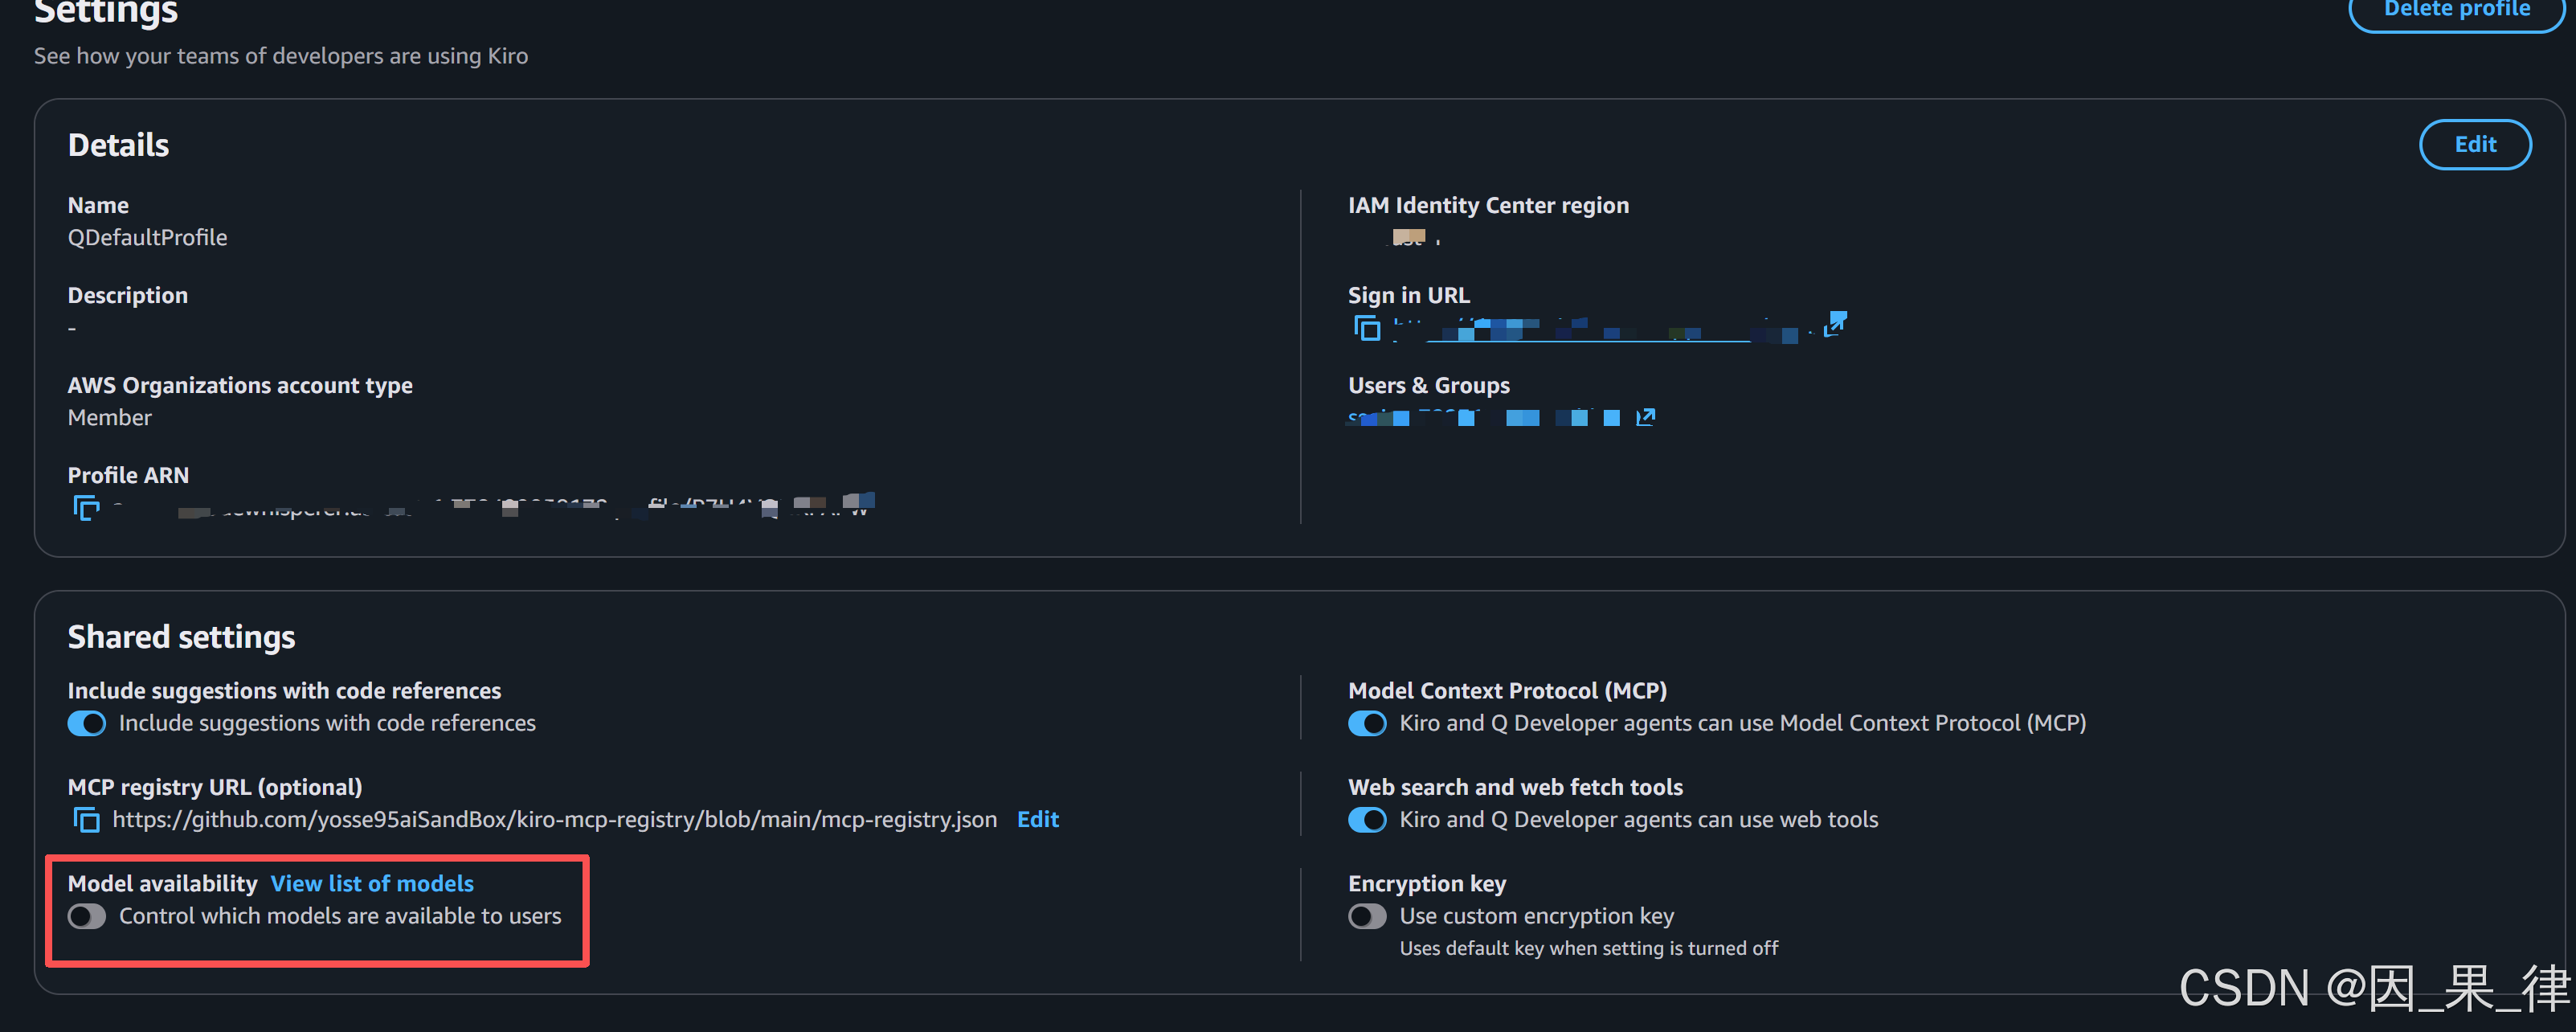
Task: Copy the MCP registry URL
Action: point(86,820)
